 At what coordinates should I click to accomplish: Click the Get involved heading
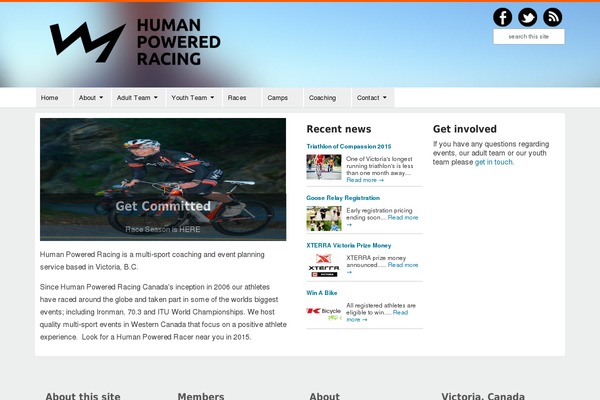[x=465, y=129]
